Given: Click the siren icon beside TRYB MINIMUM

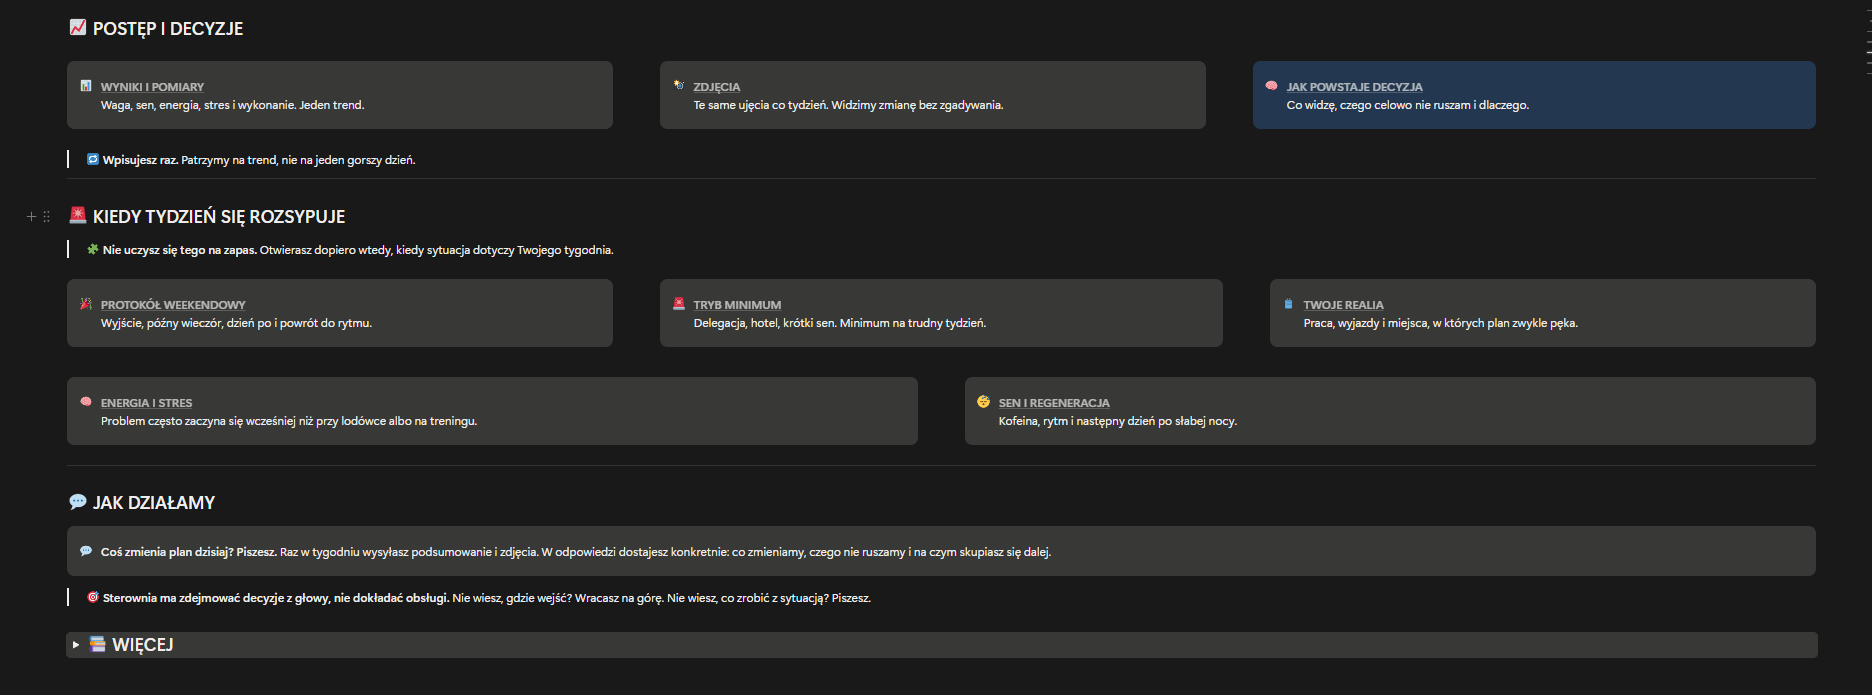Looking at the screenshot, I should coord(679,304).
